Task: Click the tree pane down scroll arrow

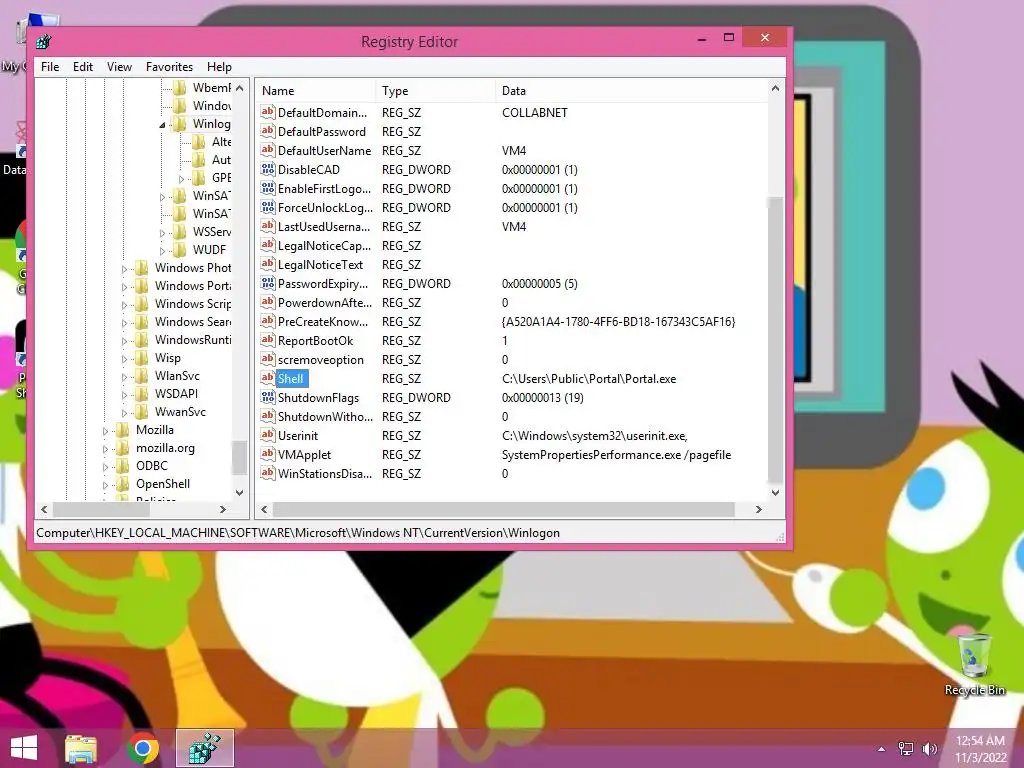Action: (240, 492)
